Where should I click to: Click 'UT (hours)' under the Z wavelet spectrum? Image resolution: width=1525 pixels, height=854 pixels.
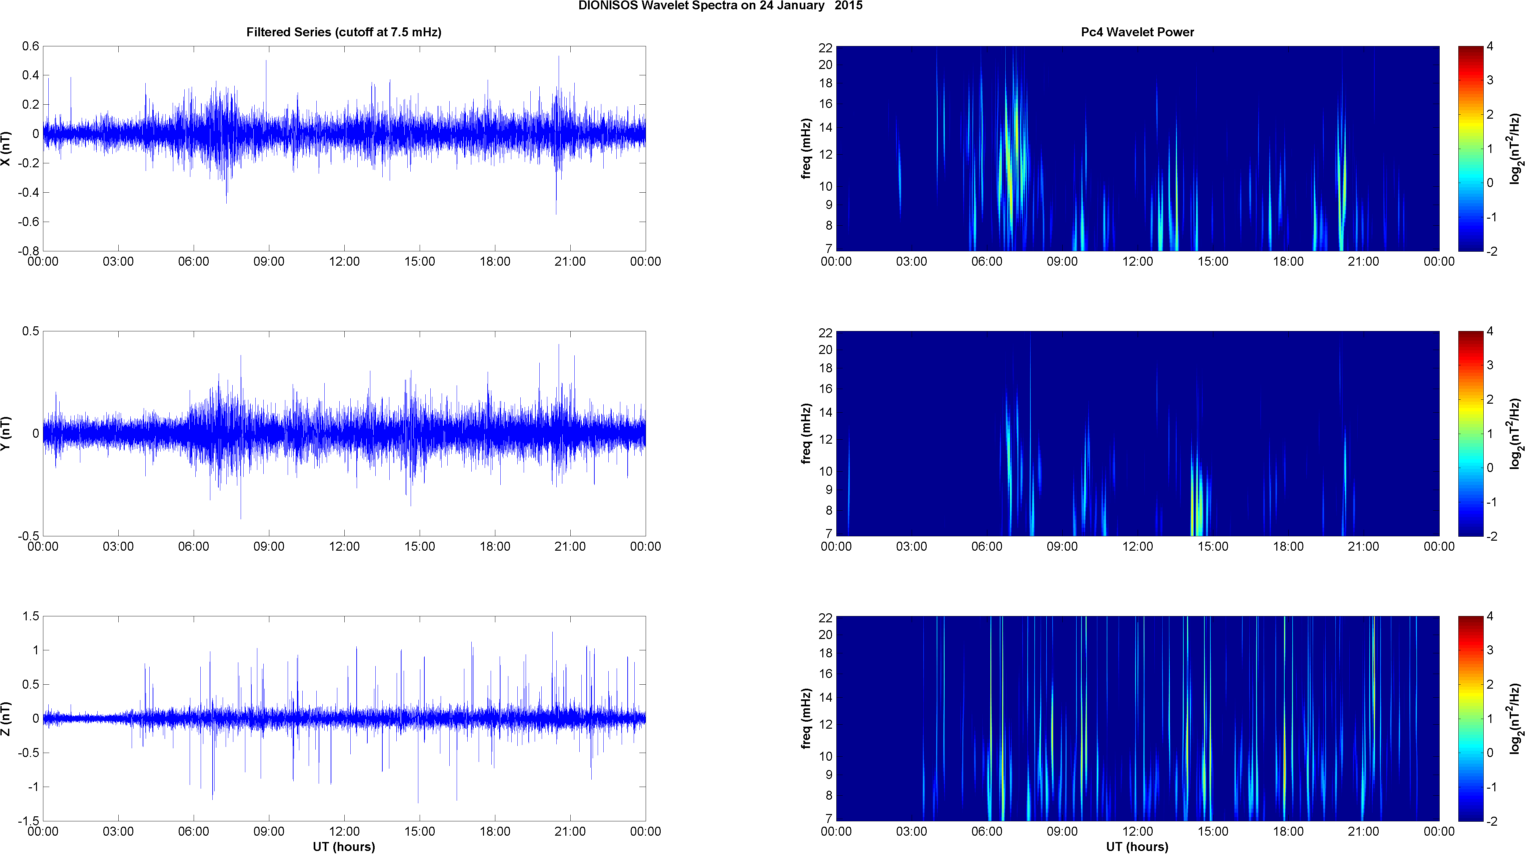[1137, 847]
